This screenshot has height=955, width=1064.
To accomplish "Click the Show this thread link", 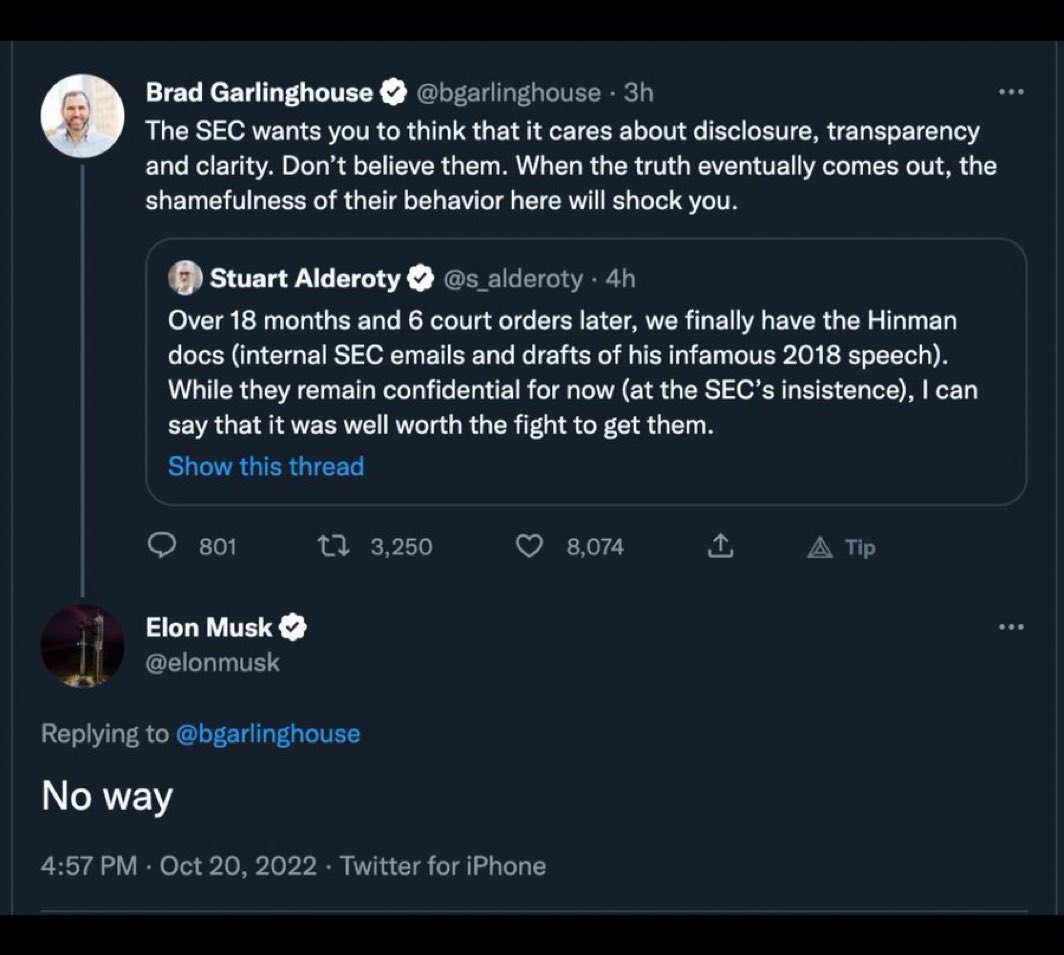I will point(266,466).
